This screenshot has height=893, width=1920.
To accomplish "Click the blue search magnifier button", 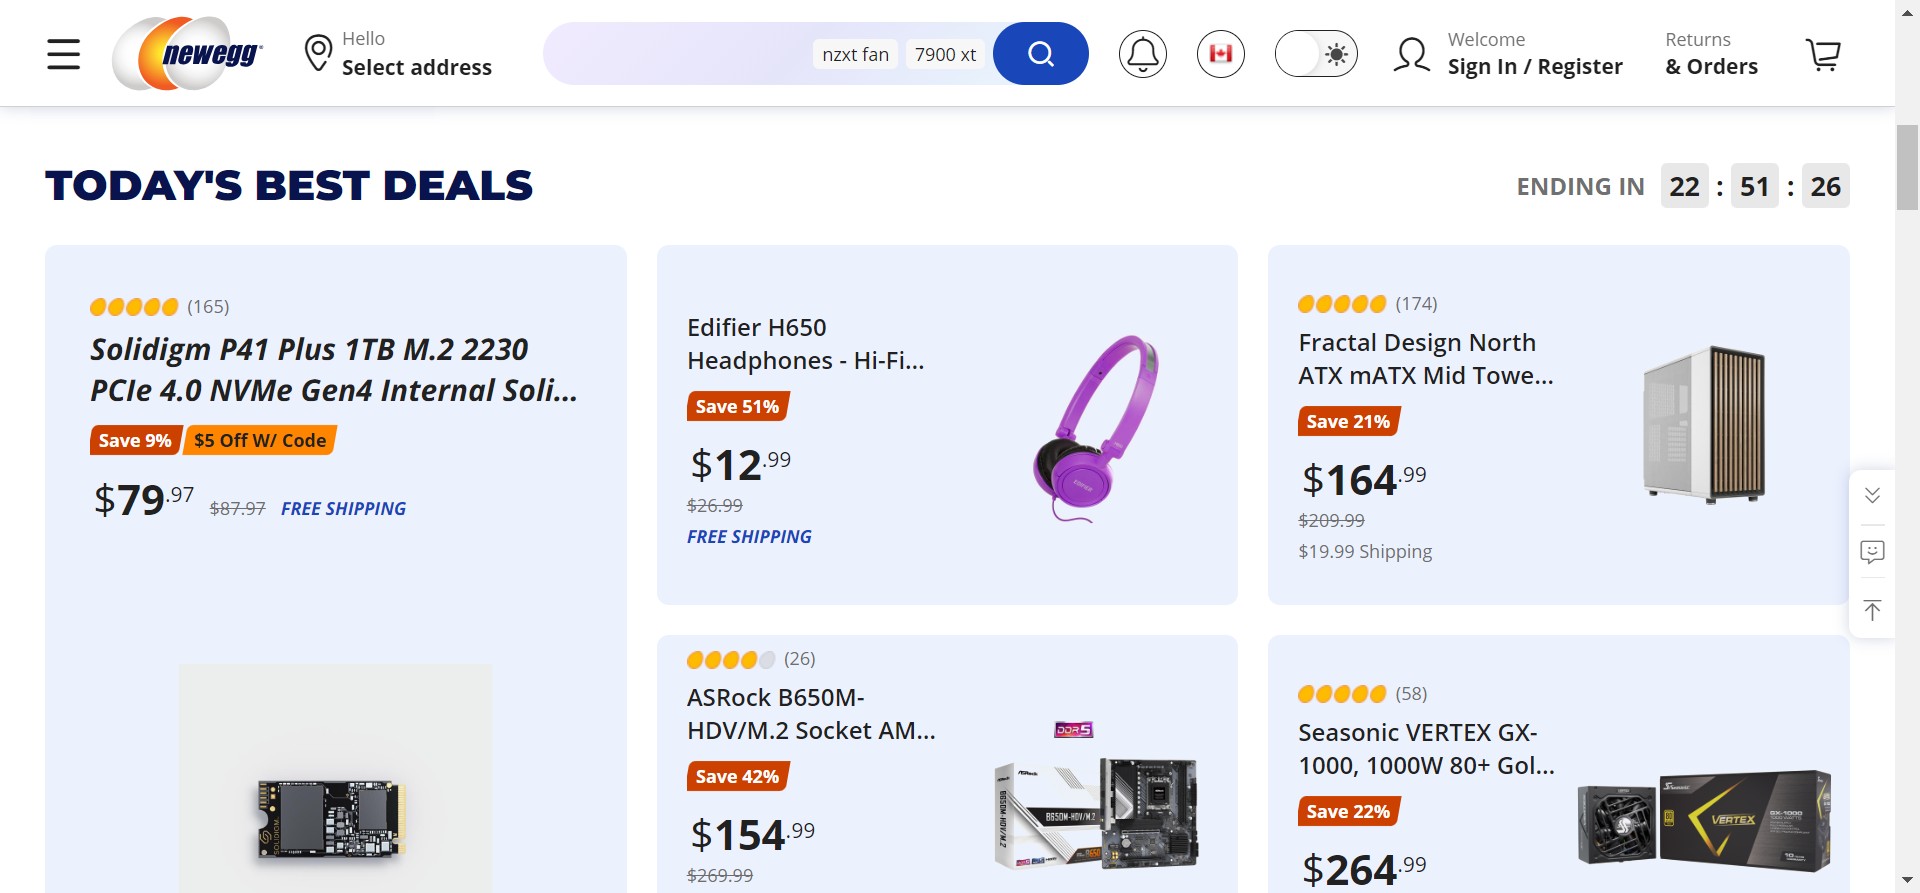I will point(1040,54).
